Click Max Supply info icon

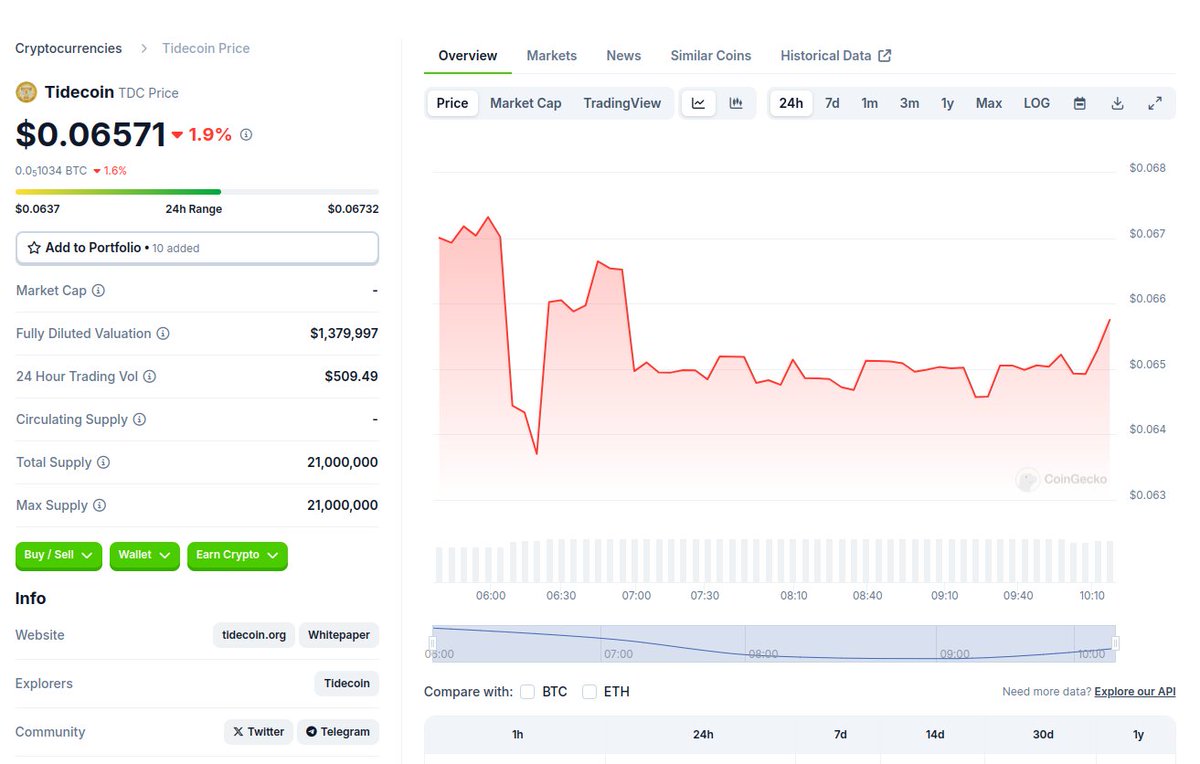pos(100,506)
